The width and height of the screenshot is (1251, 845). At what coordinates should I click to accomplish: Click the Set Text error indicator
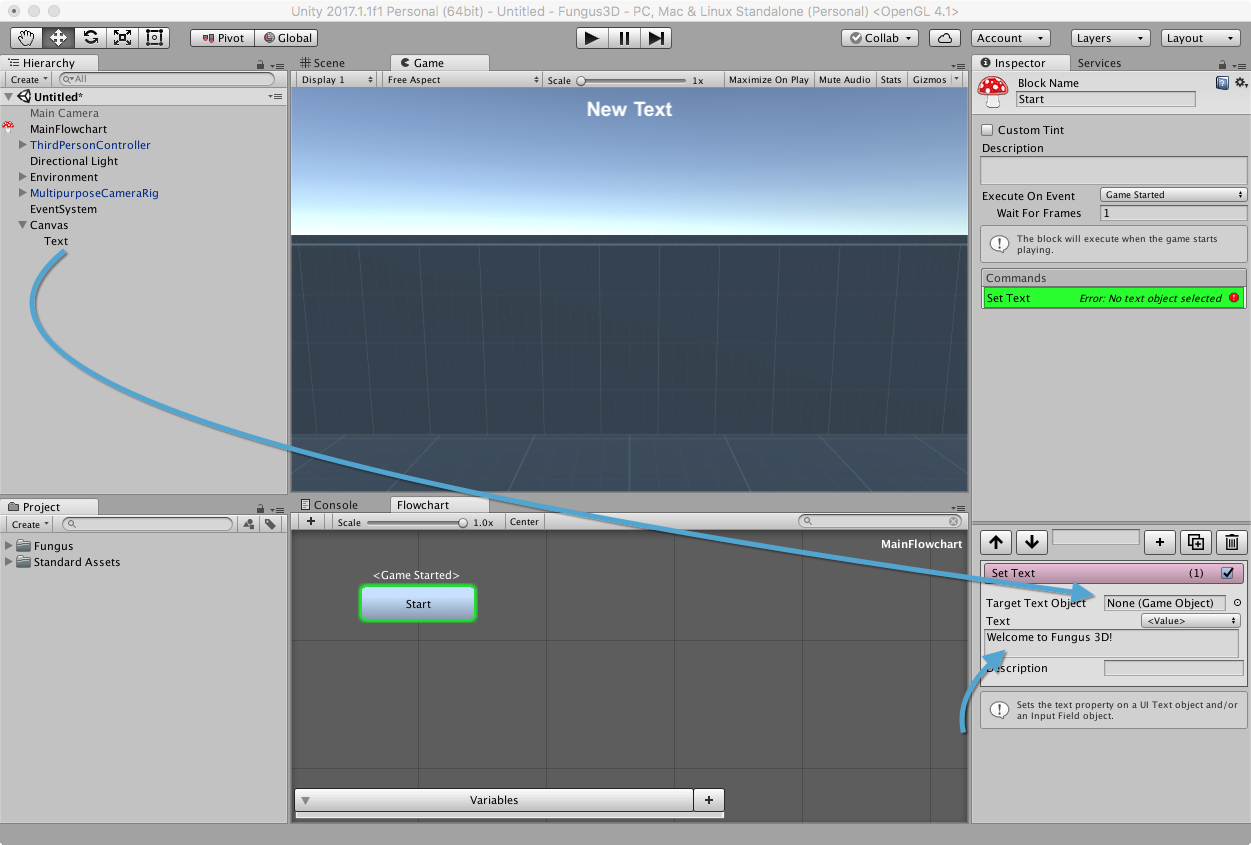pos(1235,298)
